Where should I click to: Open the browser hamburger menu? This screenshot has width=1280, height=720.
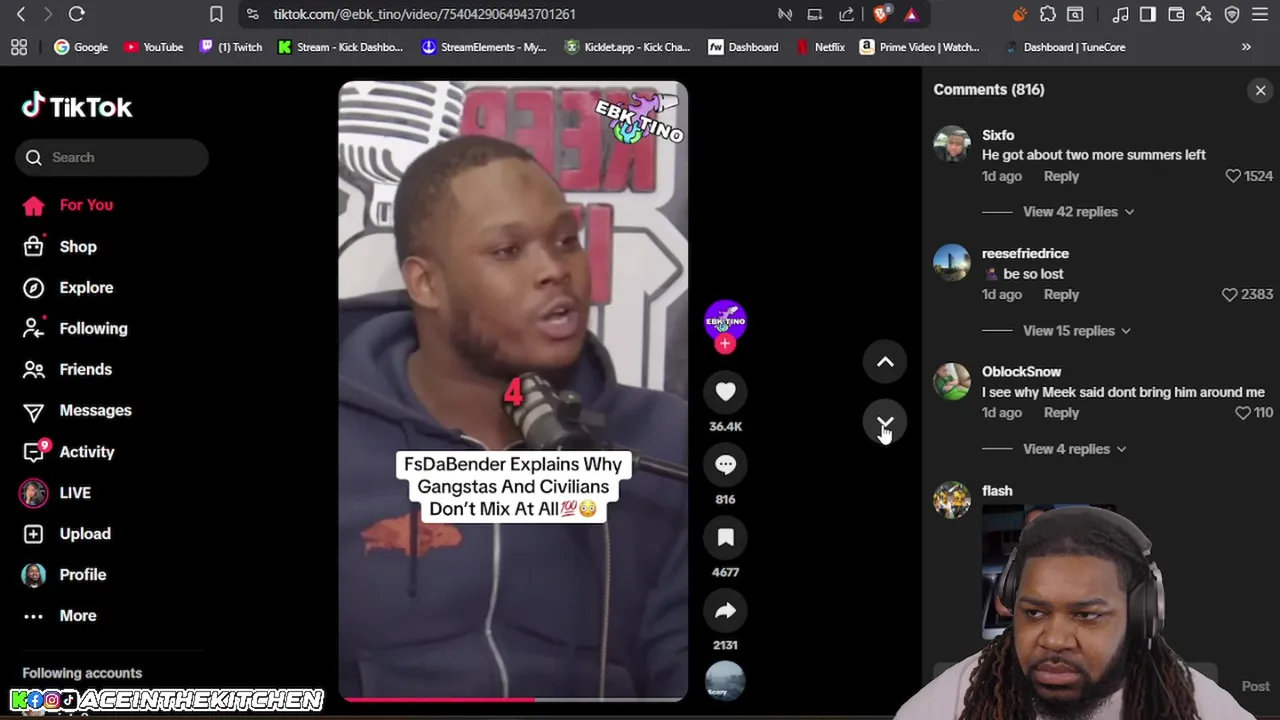pyautogui.click(x=1260, y=14)
